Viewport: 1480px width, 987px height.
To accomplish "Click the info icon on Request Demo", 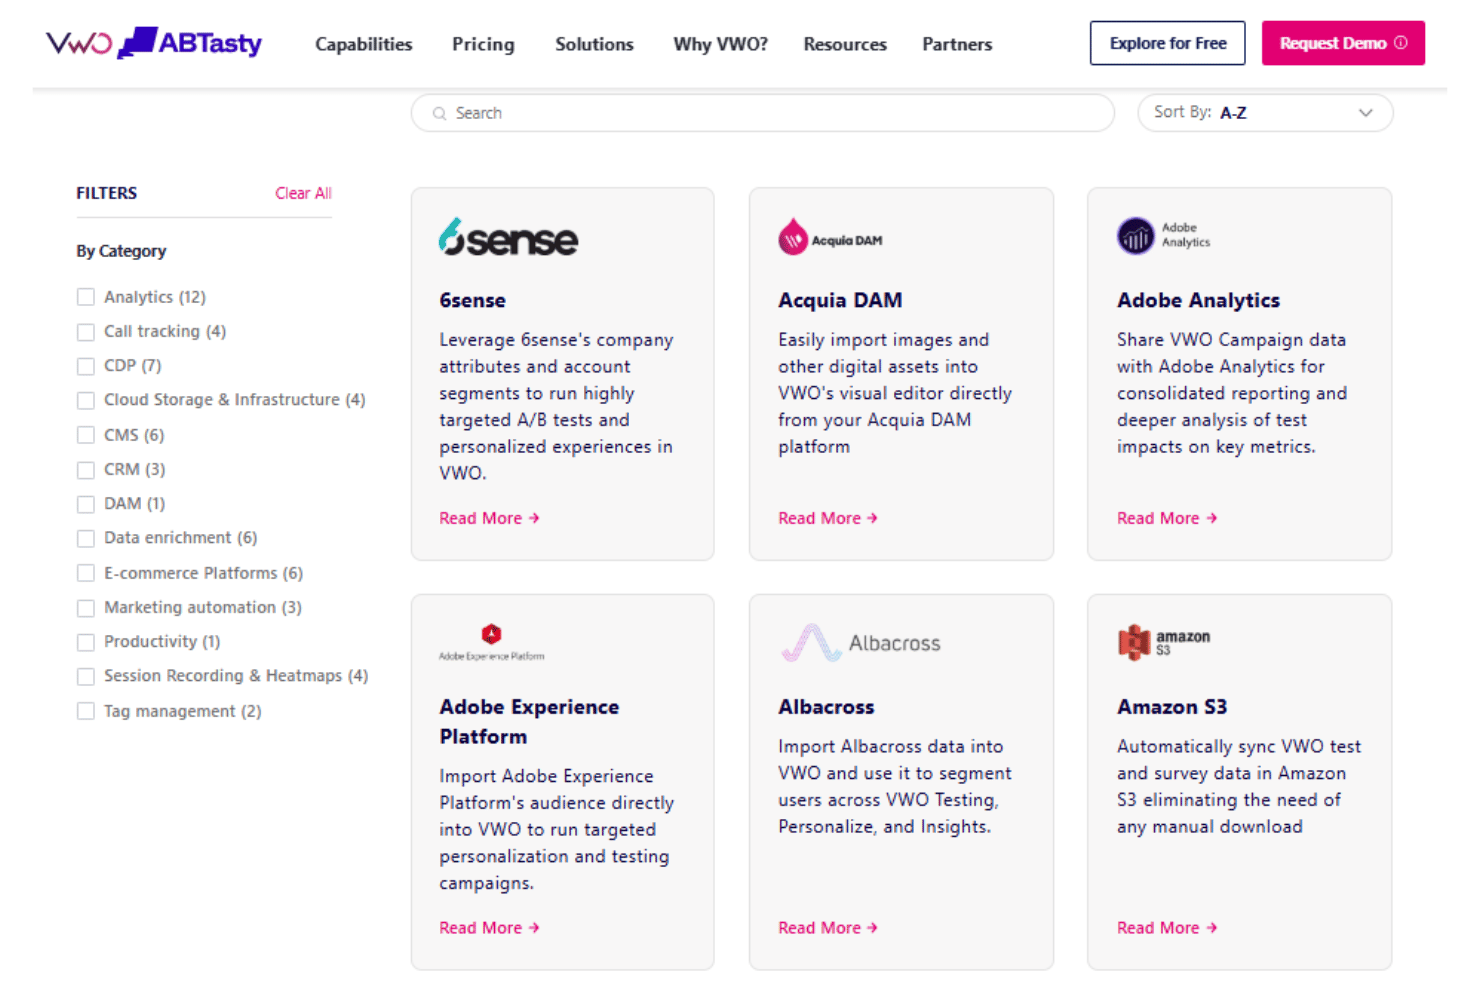I will 1401,43.
